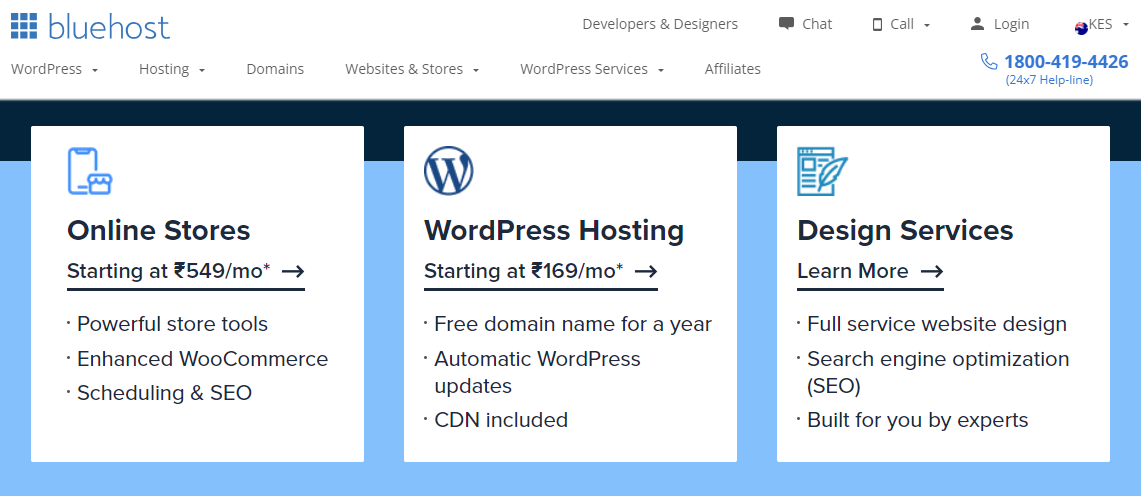Click "Enhanced WooCommerce" text
The height and width of the screenshot is (496, 1141).
202,359
